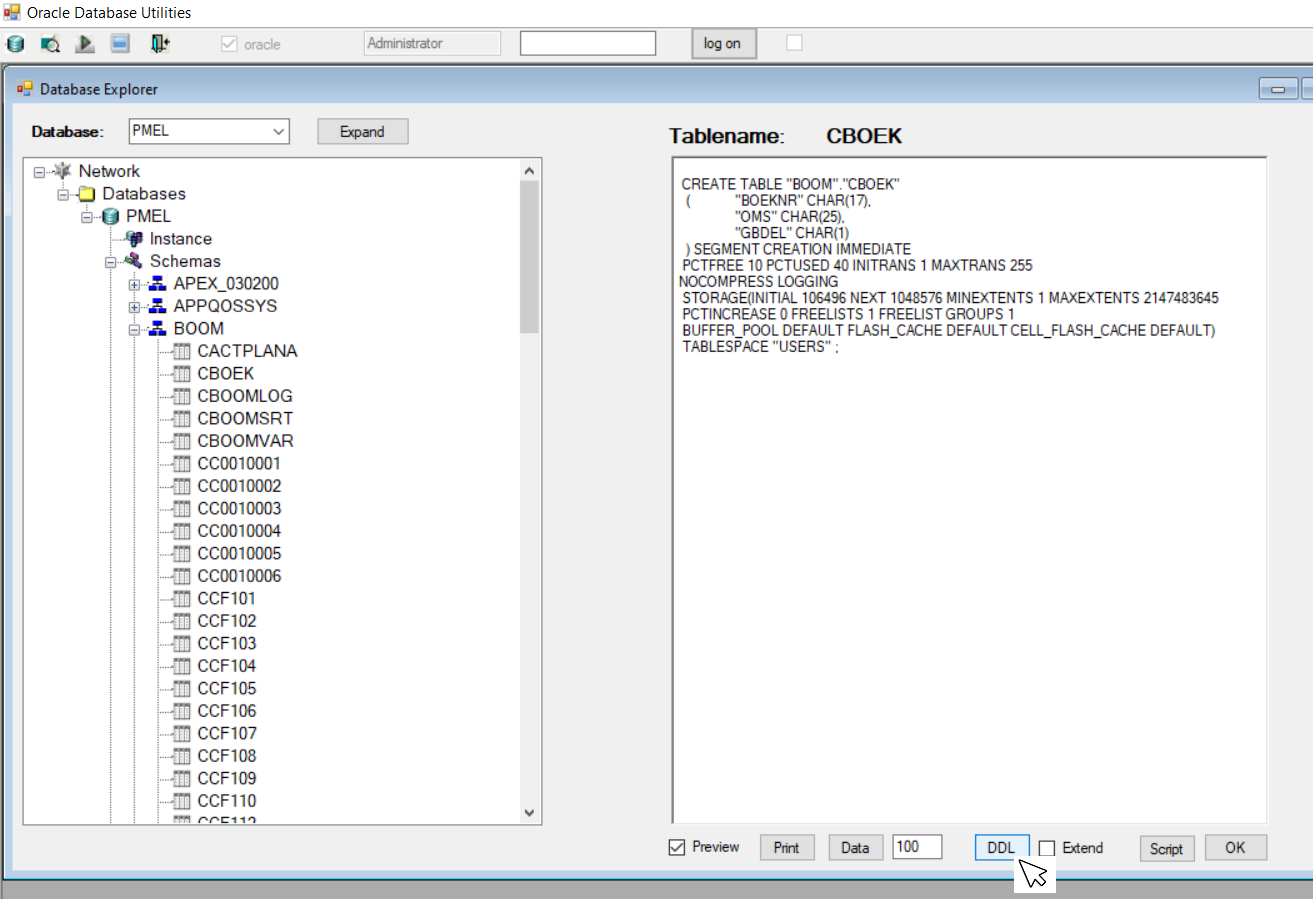Click the BOOM schema icon
1313x899 pixels.
158,329
